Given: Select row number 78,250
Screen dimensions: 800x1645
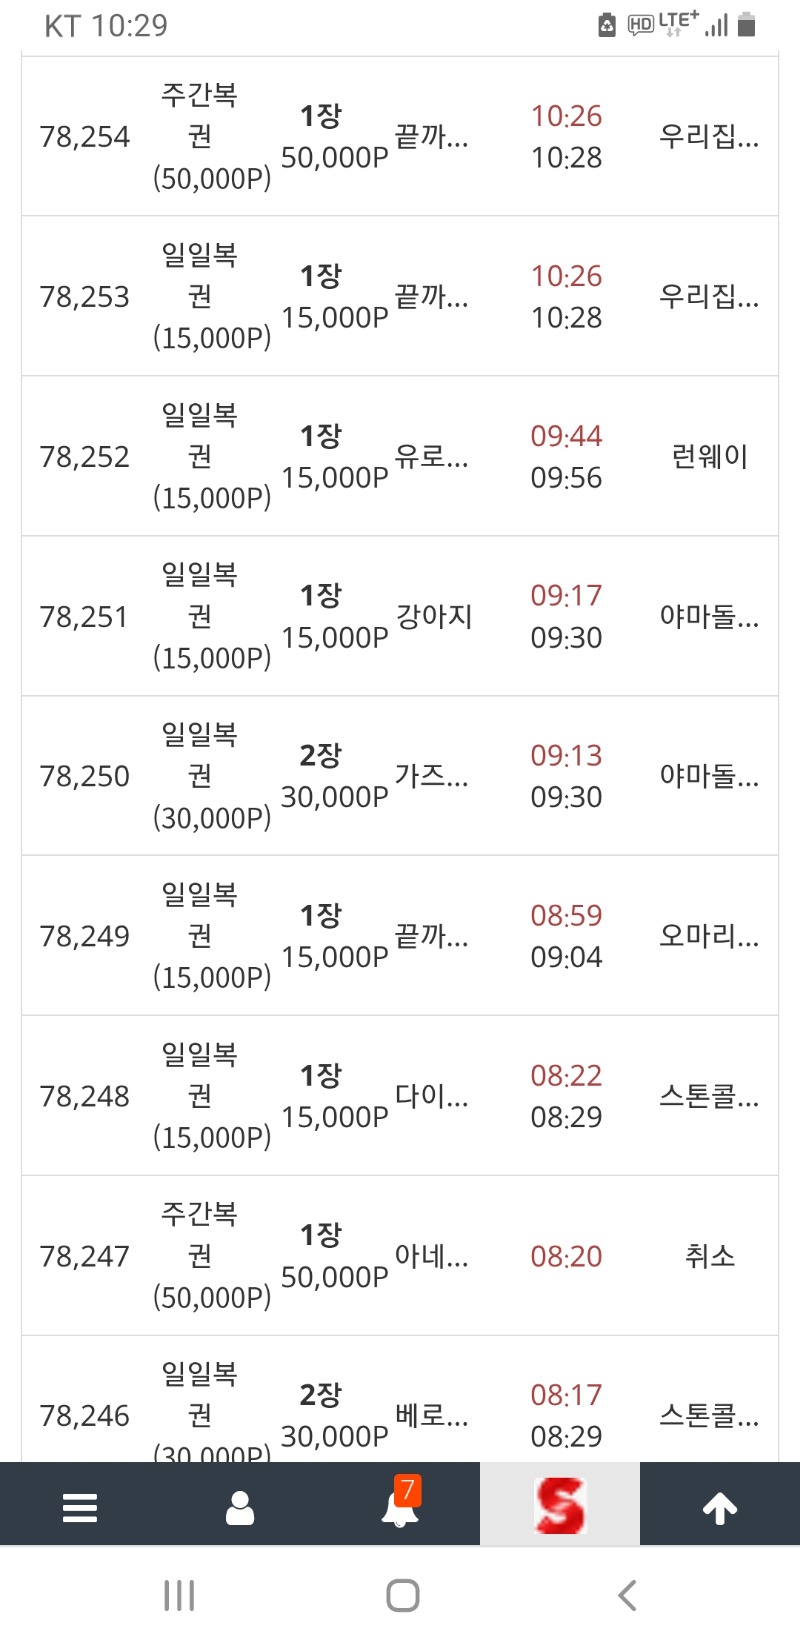Looking at the screenshot, I should (x=85, y=776).
